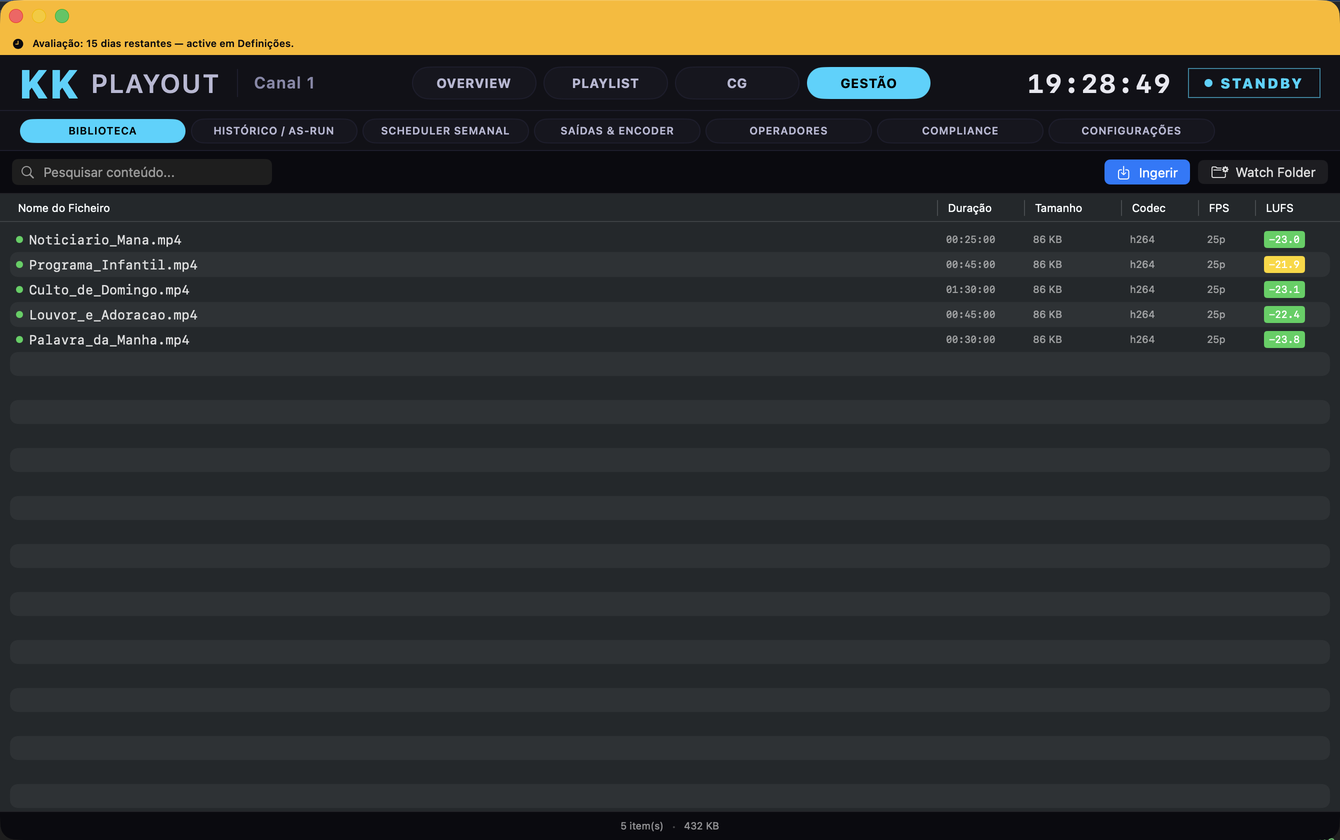This screenshot has height=840, width=1340.
Task: Click h264 codec cell of Programa_Infantil.mp4
Action: point(1142,265)
